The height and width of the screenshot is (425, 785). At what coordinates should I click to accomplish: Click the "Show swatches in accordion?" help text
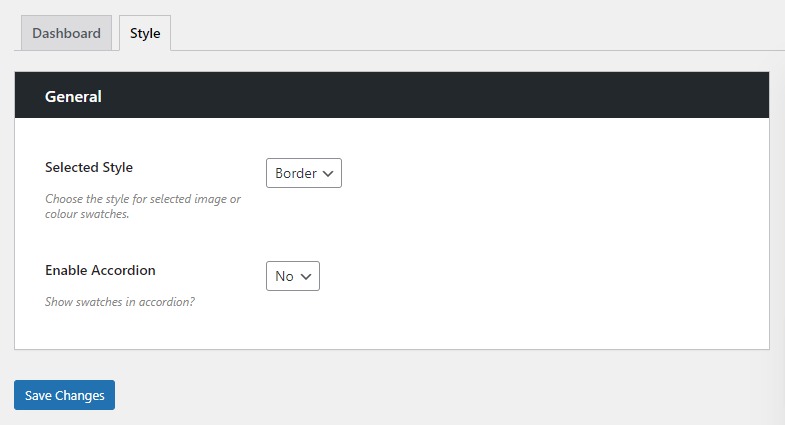[x=120, y=301]
